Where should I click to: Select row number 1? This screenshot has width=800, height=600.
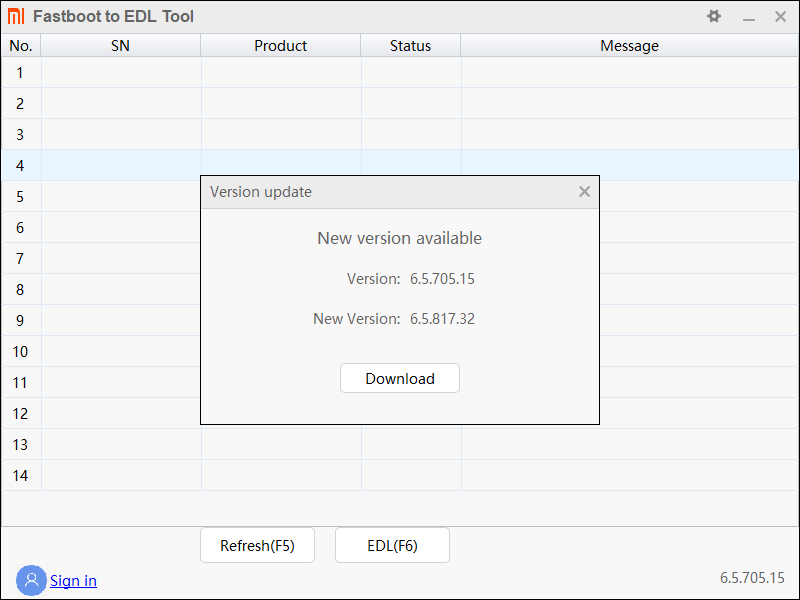[400, 72]
